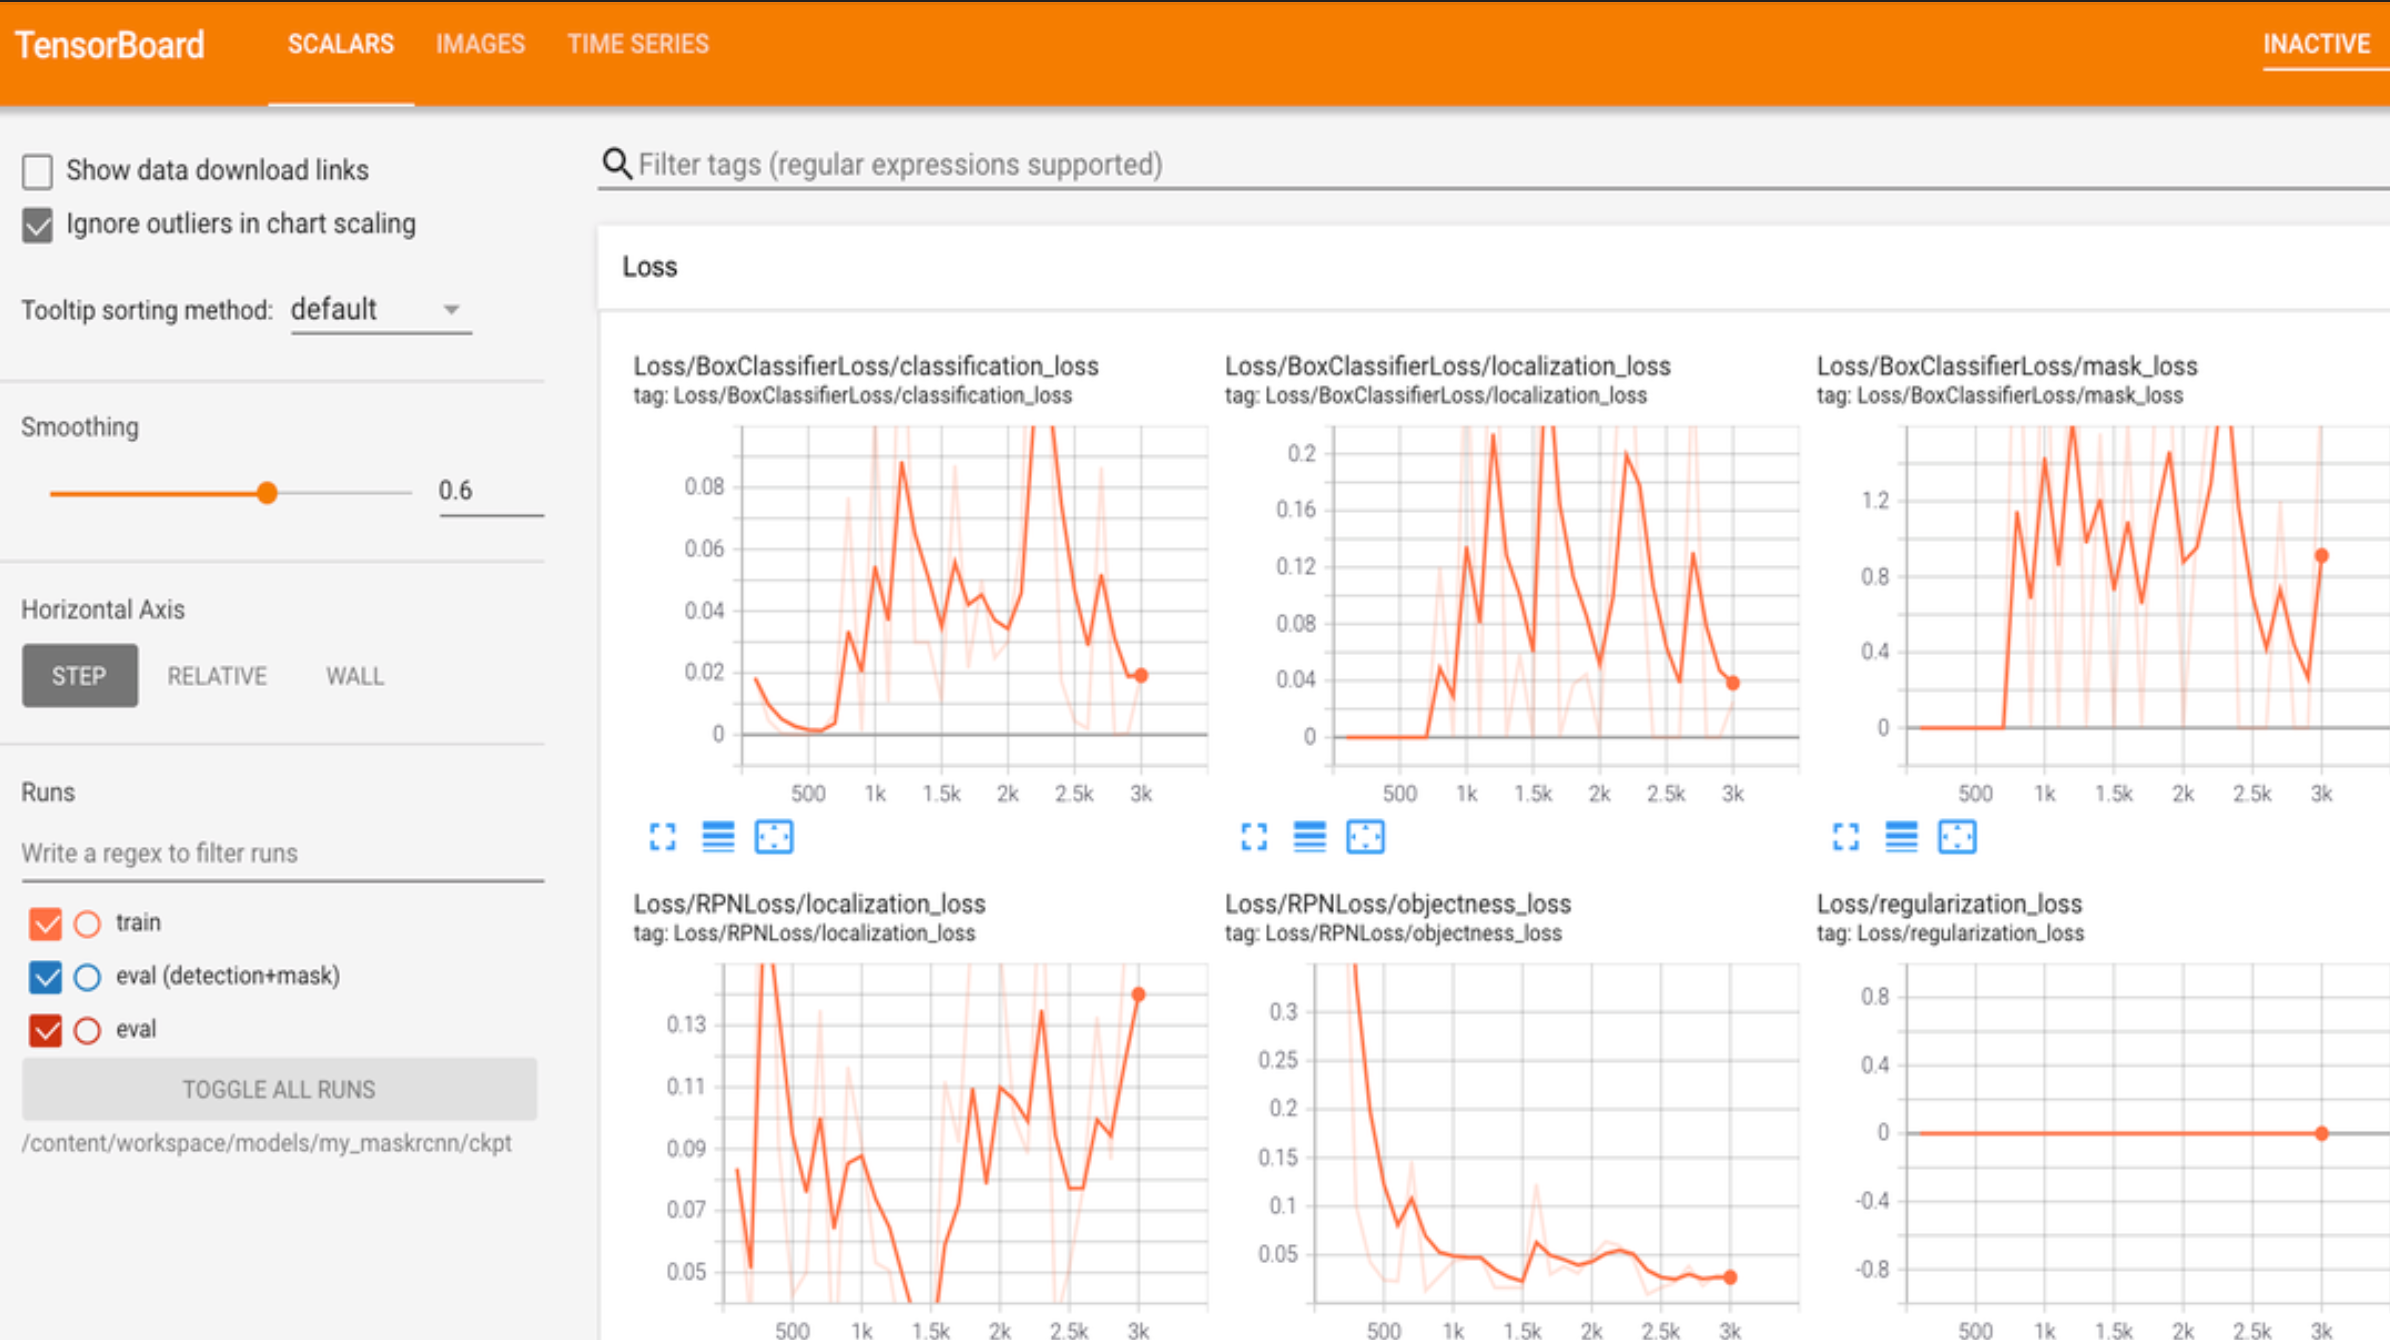Screen dimensions: 2390x1340
Task: Fit domain to data on classification_loss chart
Action: pos(774,836)
